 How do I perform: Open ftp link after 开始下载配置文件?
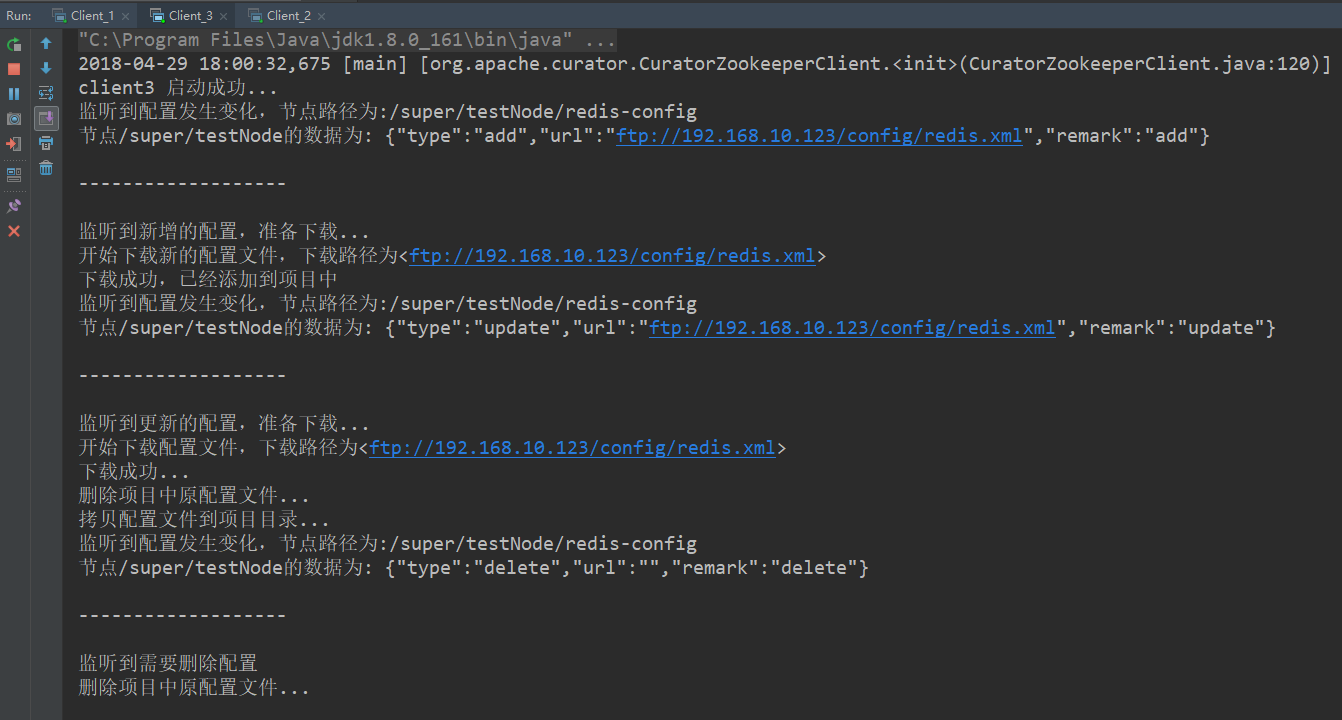pyautogui.click(x=572, y=448)
